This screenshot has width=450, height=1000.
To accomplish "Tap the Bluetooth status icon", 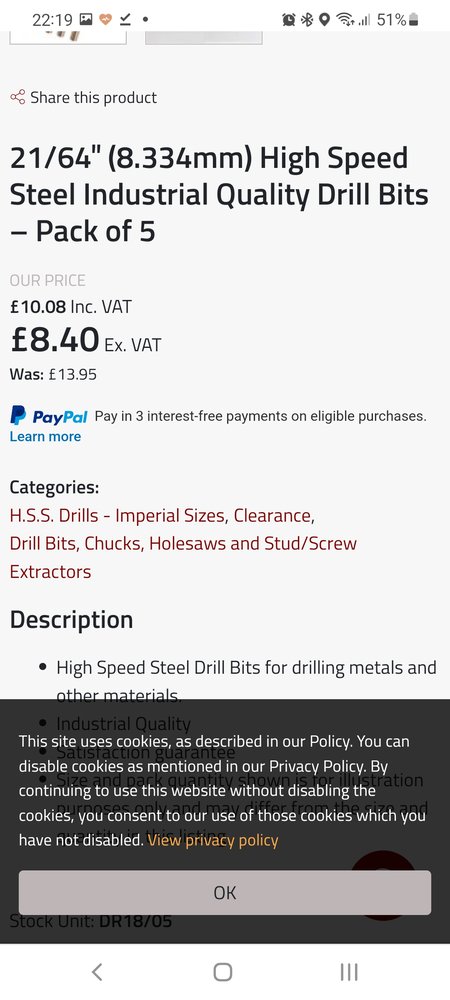I will click(x=307, y=20).
